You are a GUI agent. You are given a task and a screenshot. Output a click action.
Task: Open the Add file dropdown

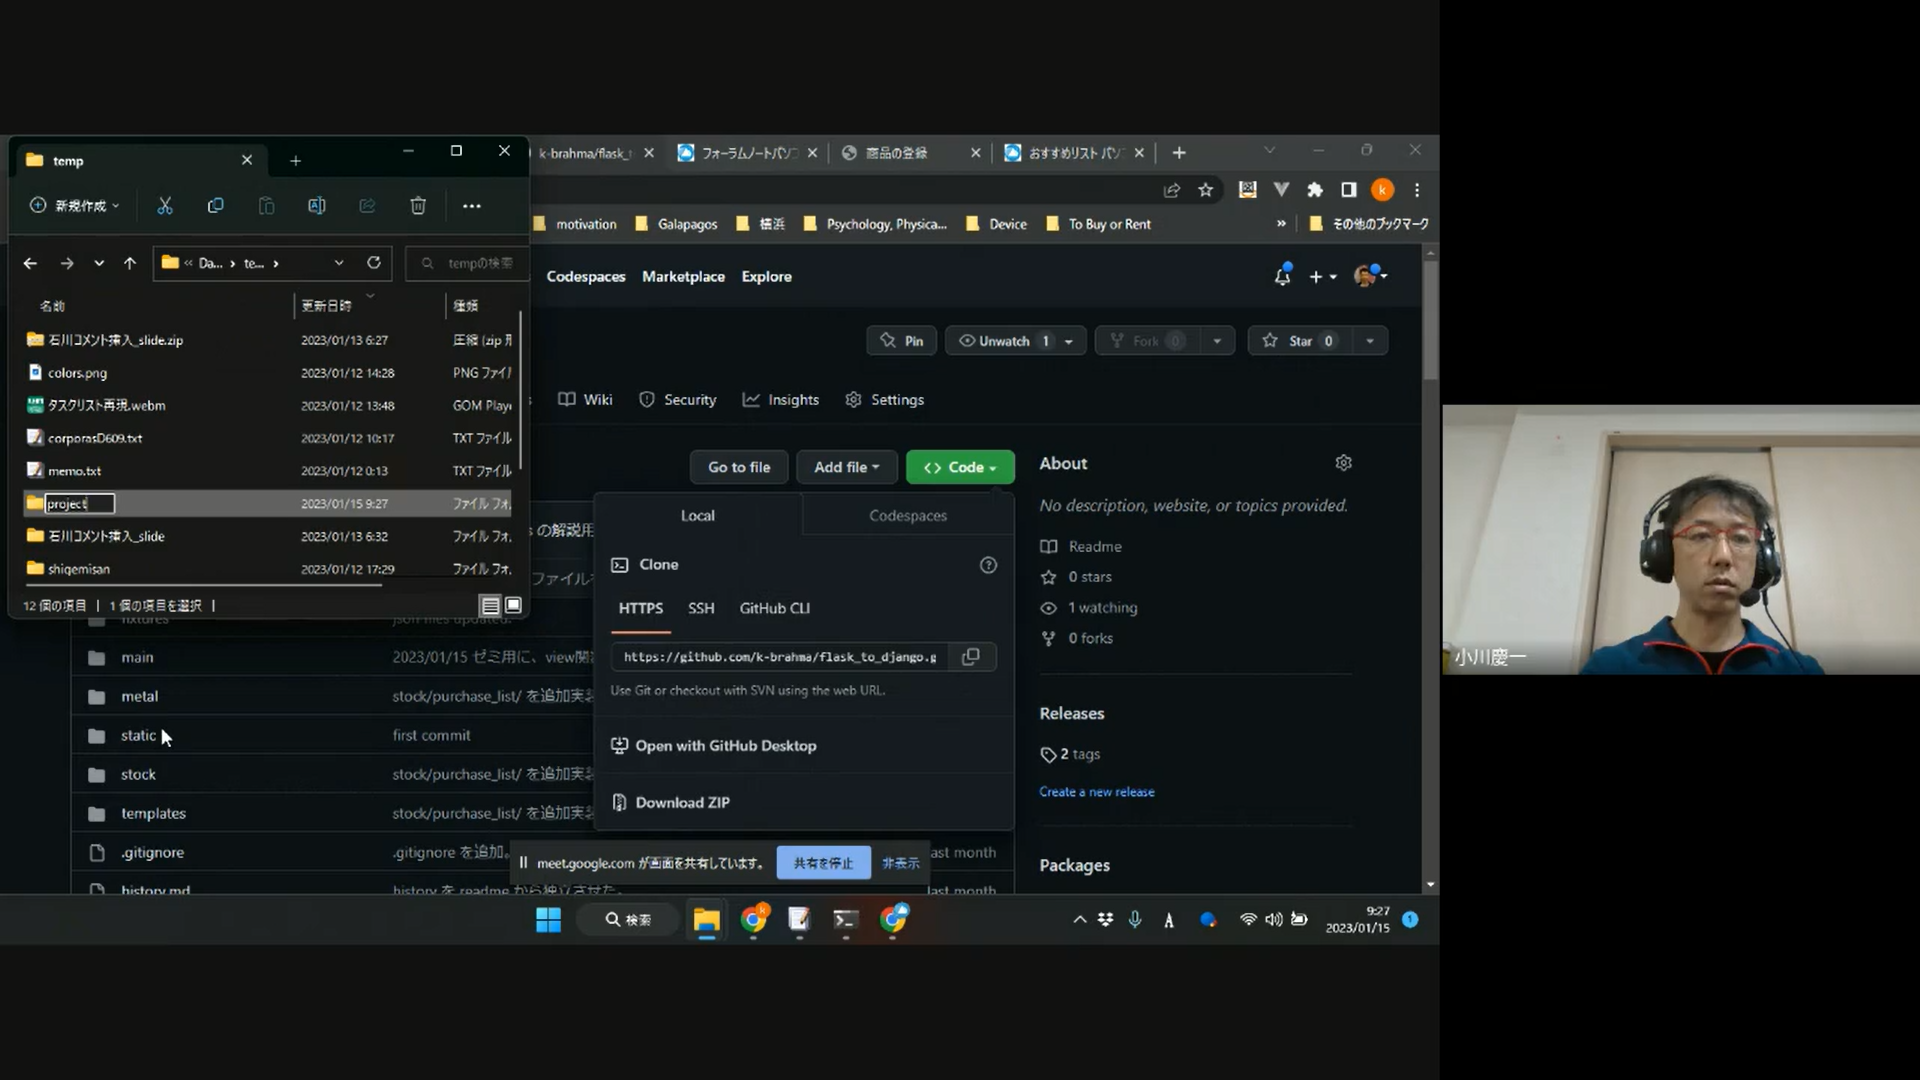click(x=846, y=467)
